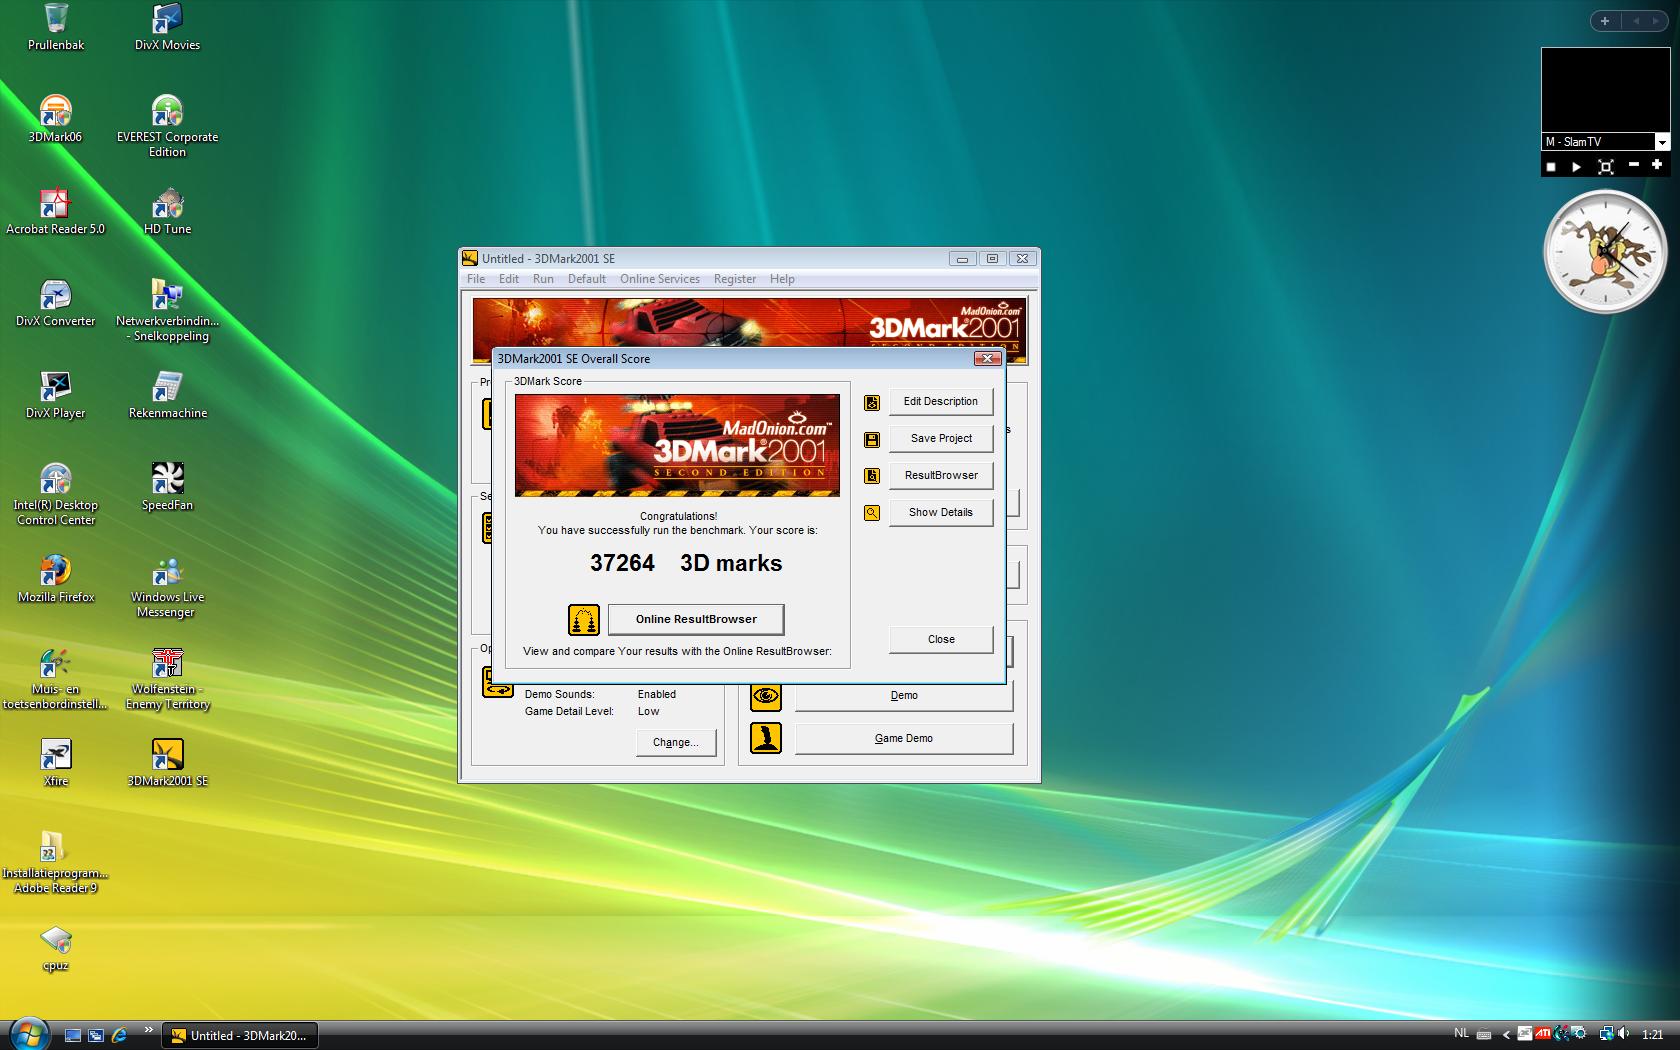Click the eye icon beside Demo
1680x1050 pixels.
click(766, 696)
